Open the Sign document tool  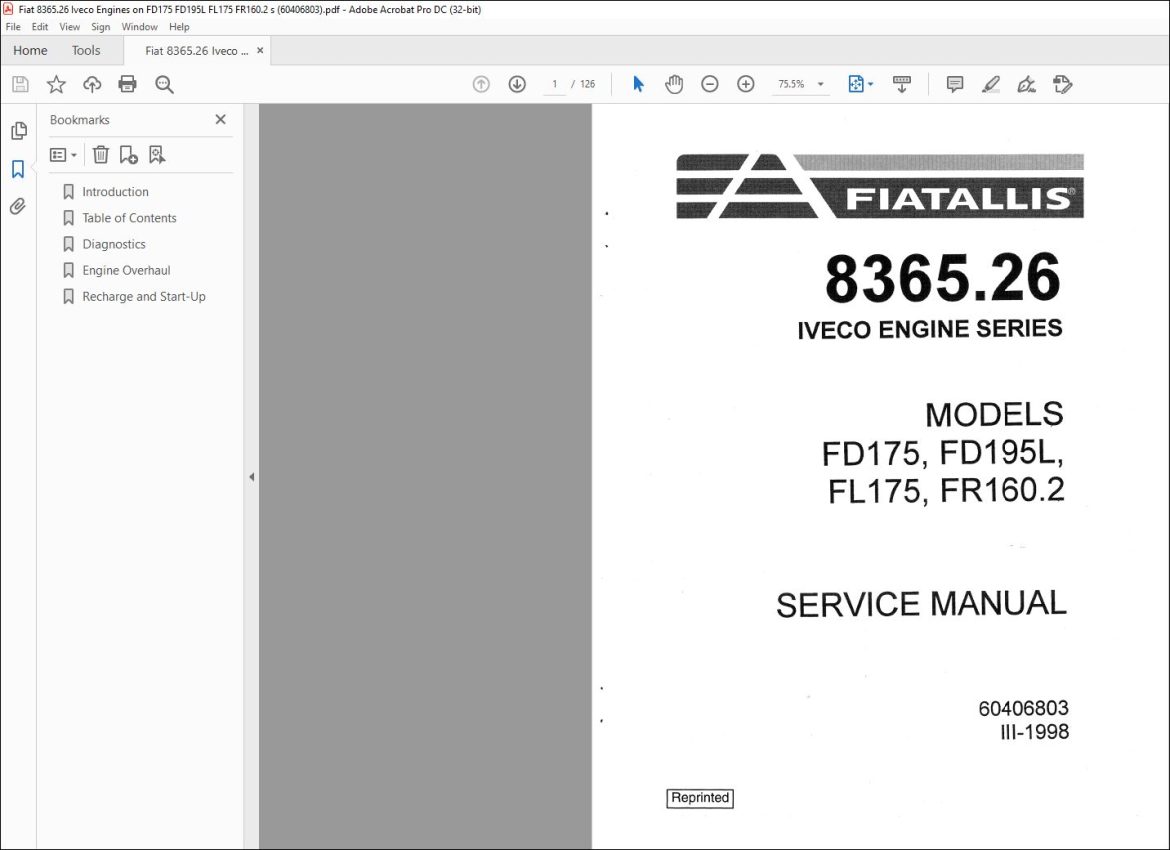[x=1027, y=84]
